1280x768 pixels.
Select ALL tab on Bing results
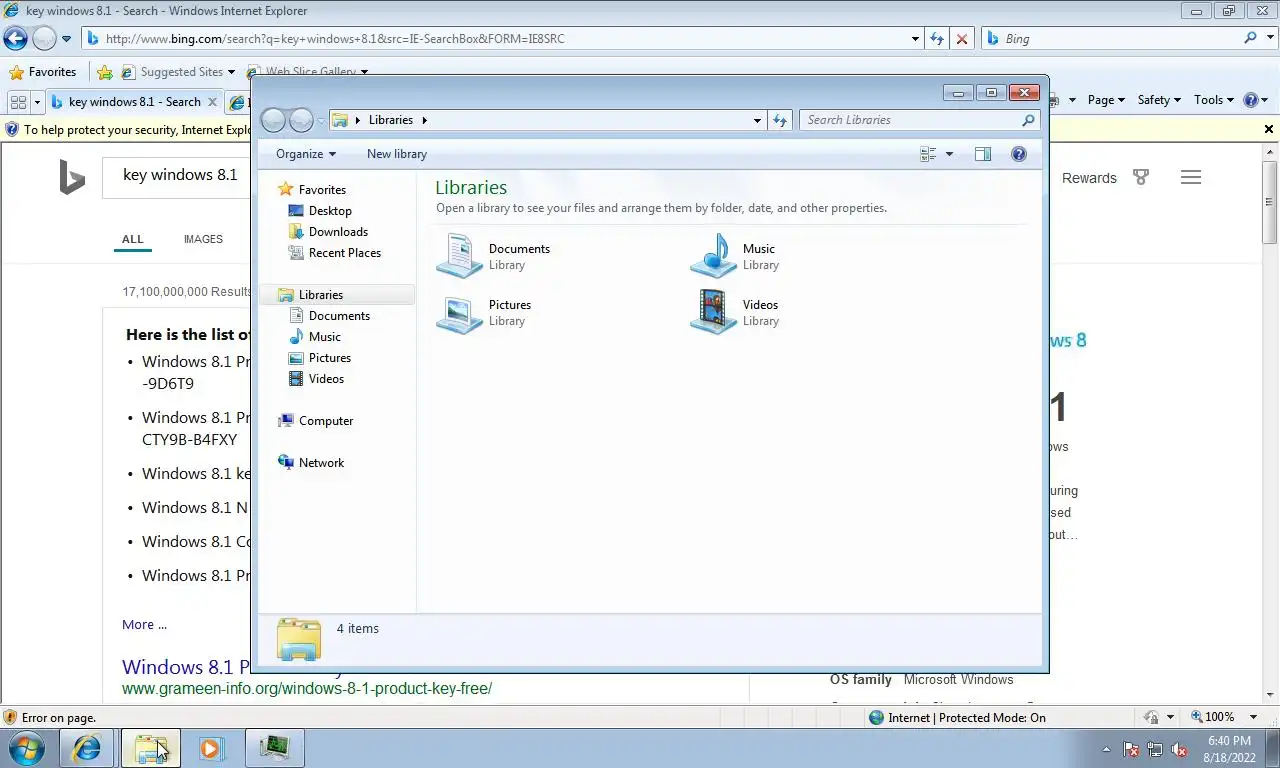click(x=133, y=239)
